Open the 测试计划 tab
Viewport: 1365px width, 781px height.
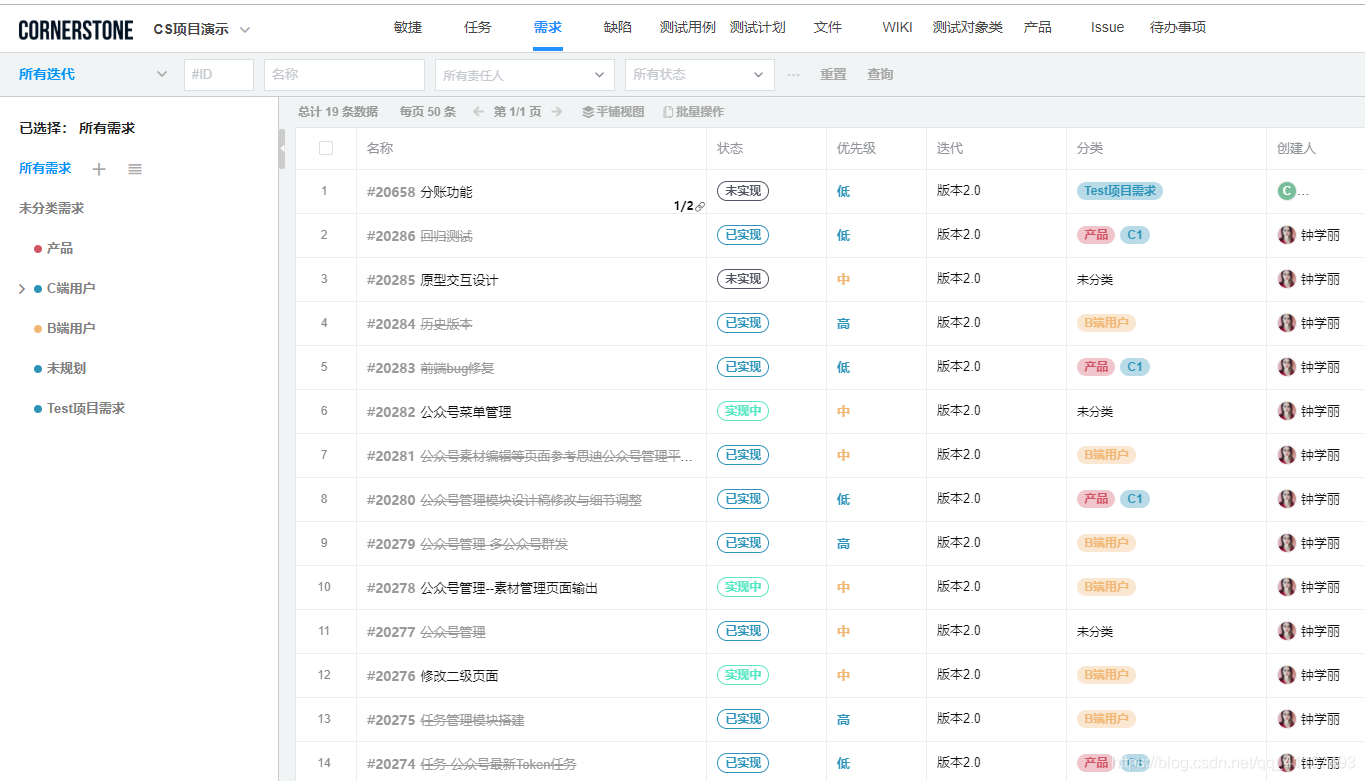point(758,27)
